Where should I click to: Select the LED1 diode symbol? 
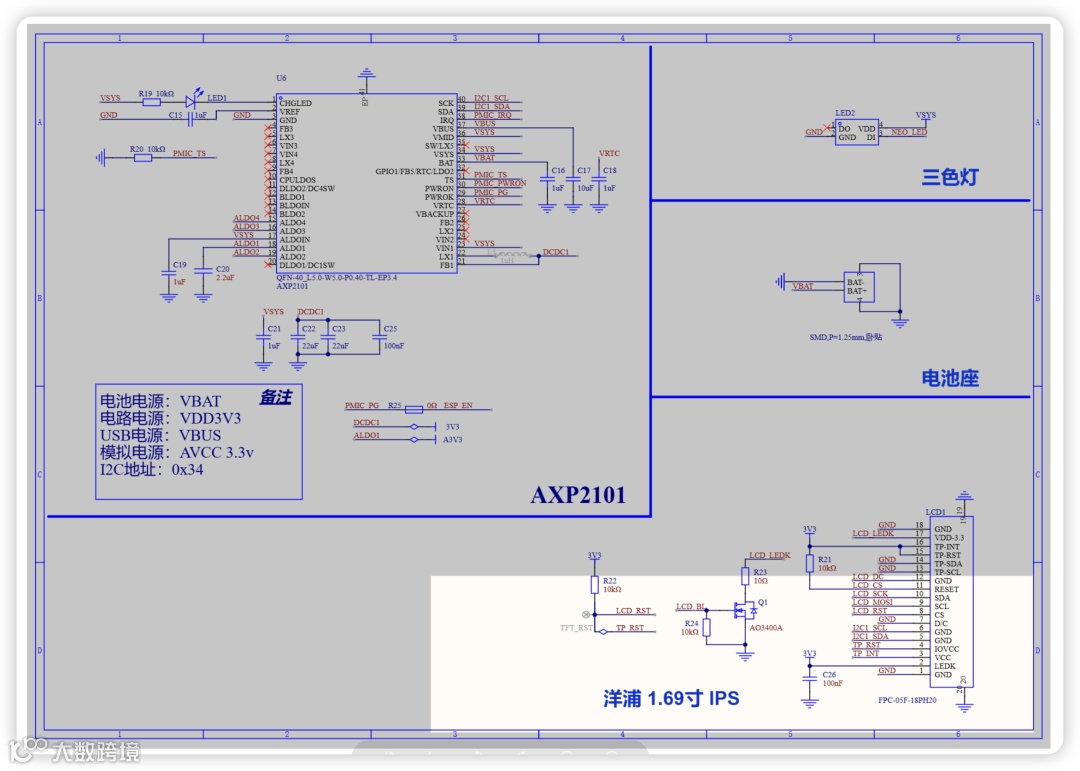point(191,101)
